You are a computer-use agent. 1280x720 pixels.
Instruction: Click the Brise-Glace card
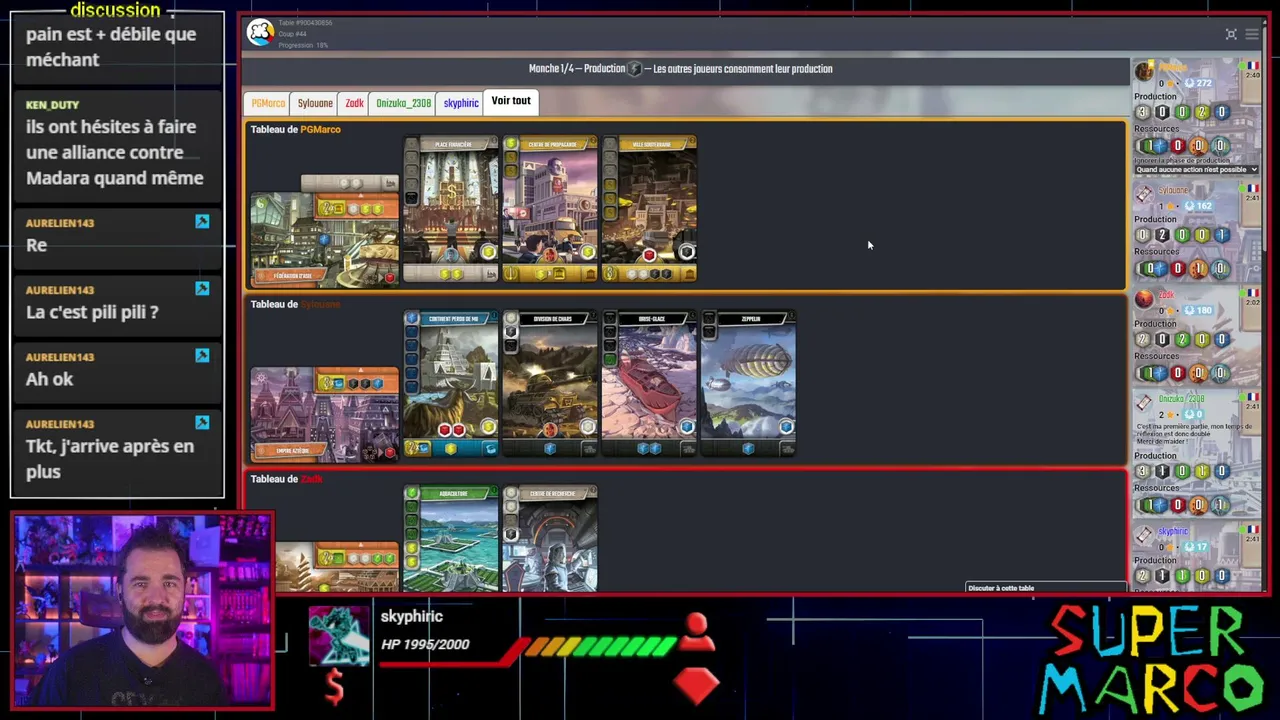[x=649, y=385]
